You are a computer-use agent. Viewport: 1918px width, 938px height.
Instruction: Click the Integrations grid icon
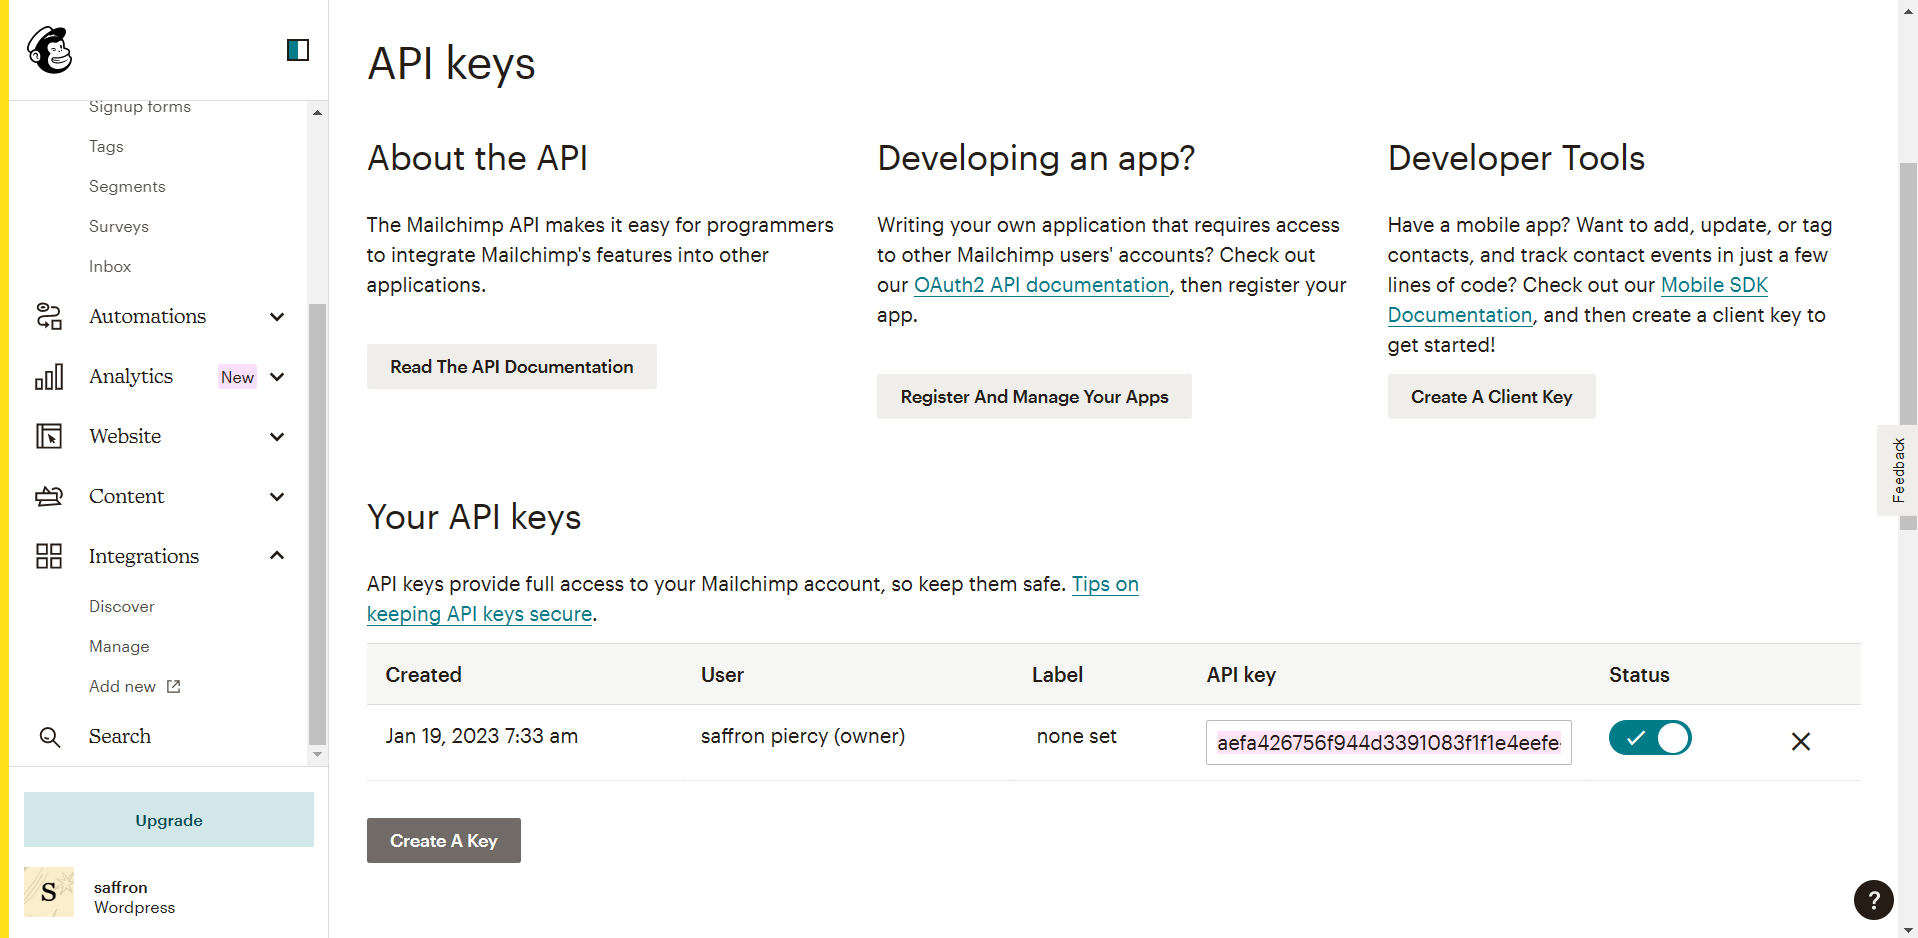point(49,556)
